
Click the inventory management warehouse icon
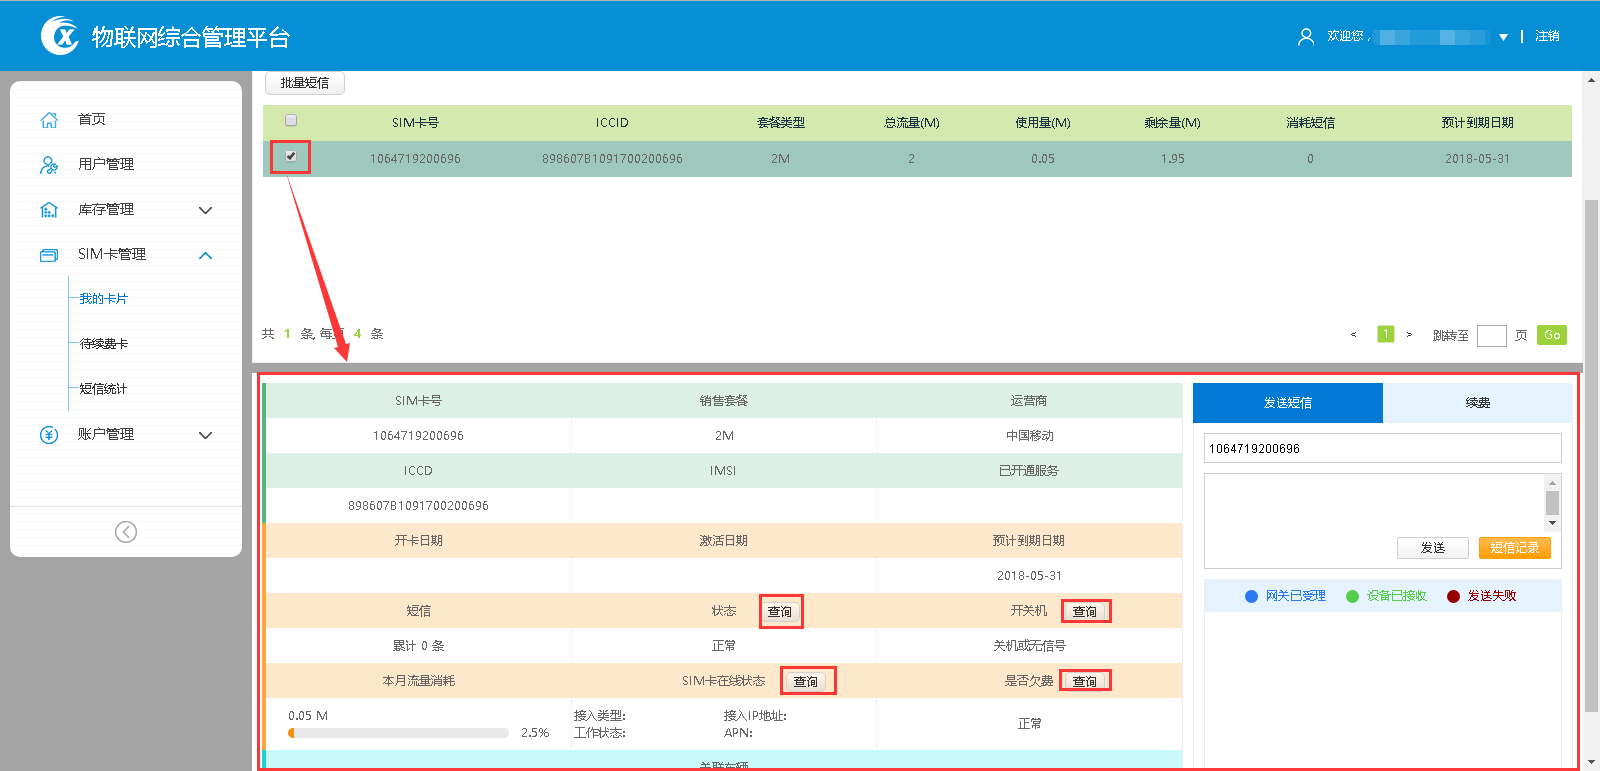(49, 210)
